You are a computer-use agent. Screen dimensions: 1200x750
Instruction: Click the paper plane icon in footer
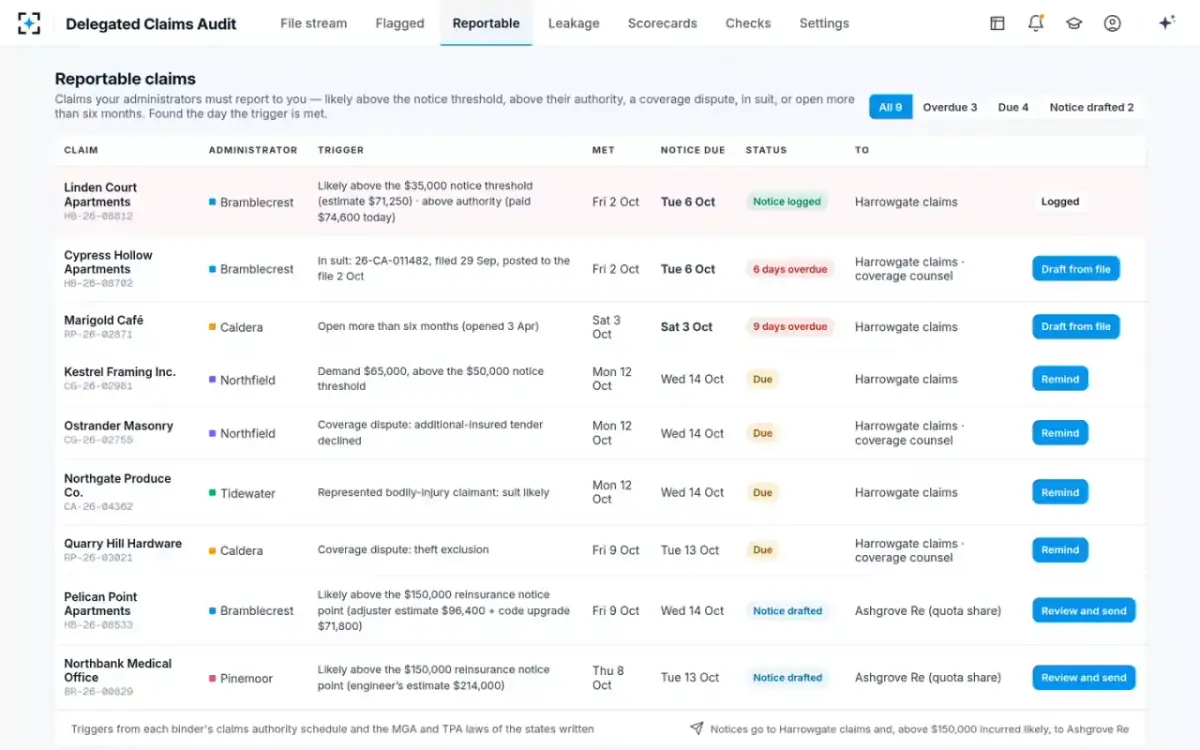(696, 729)
